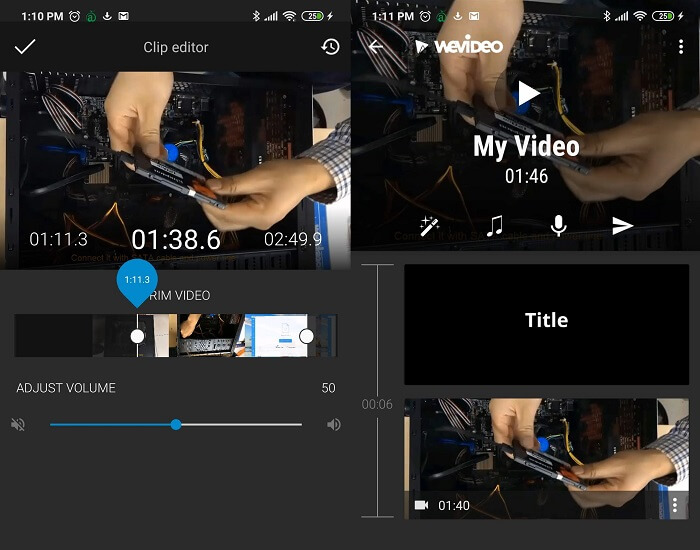700x550 pixels.
Task: Click the volume slider handle
Action: point(176,424)
